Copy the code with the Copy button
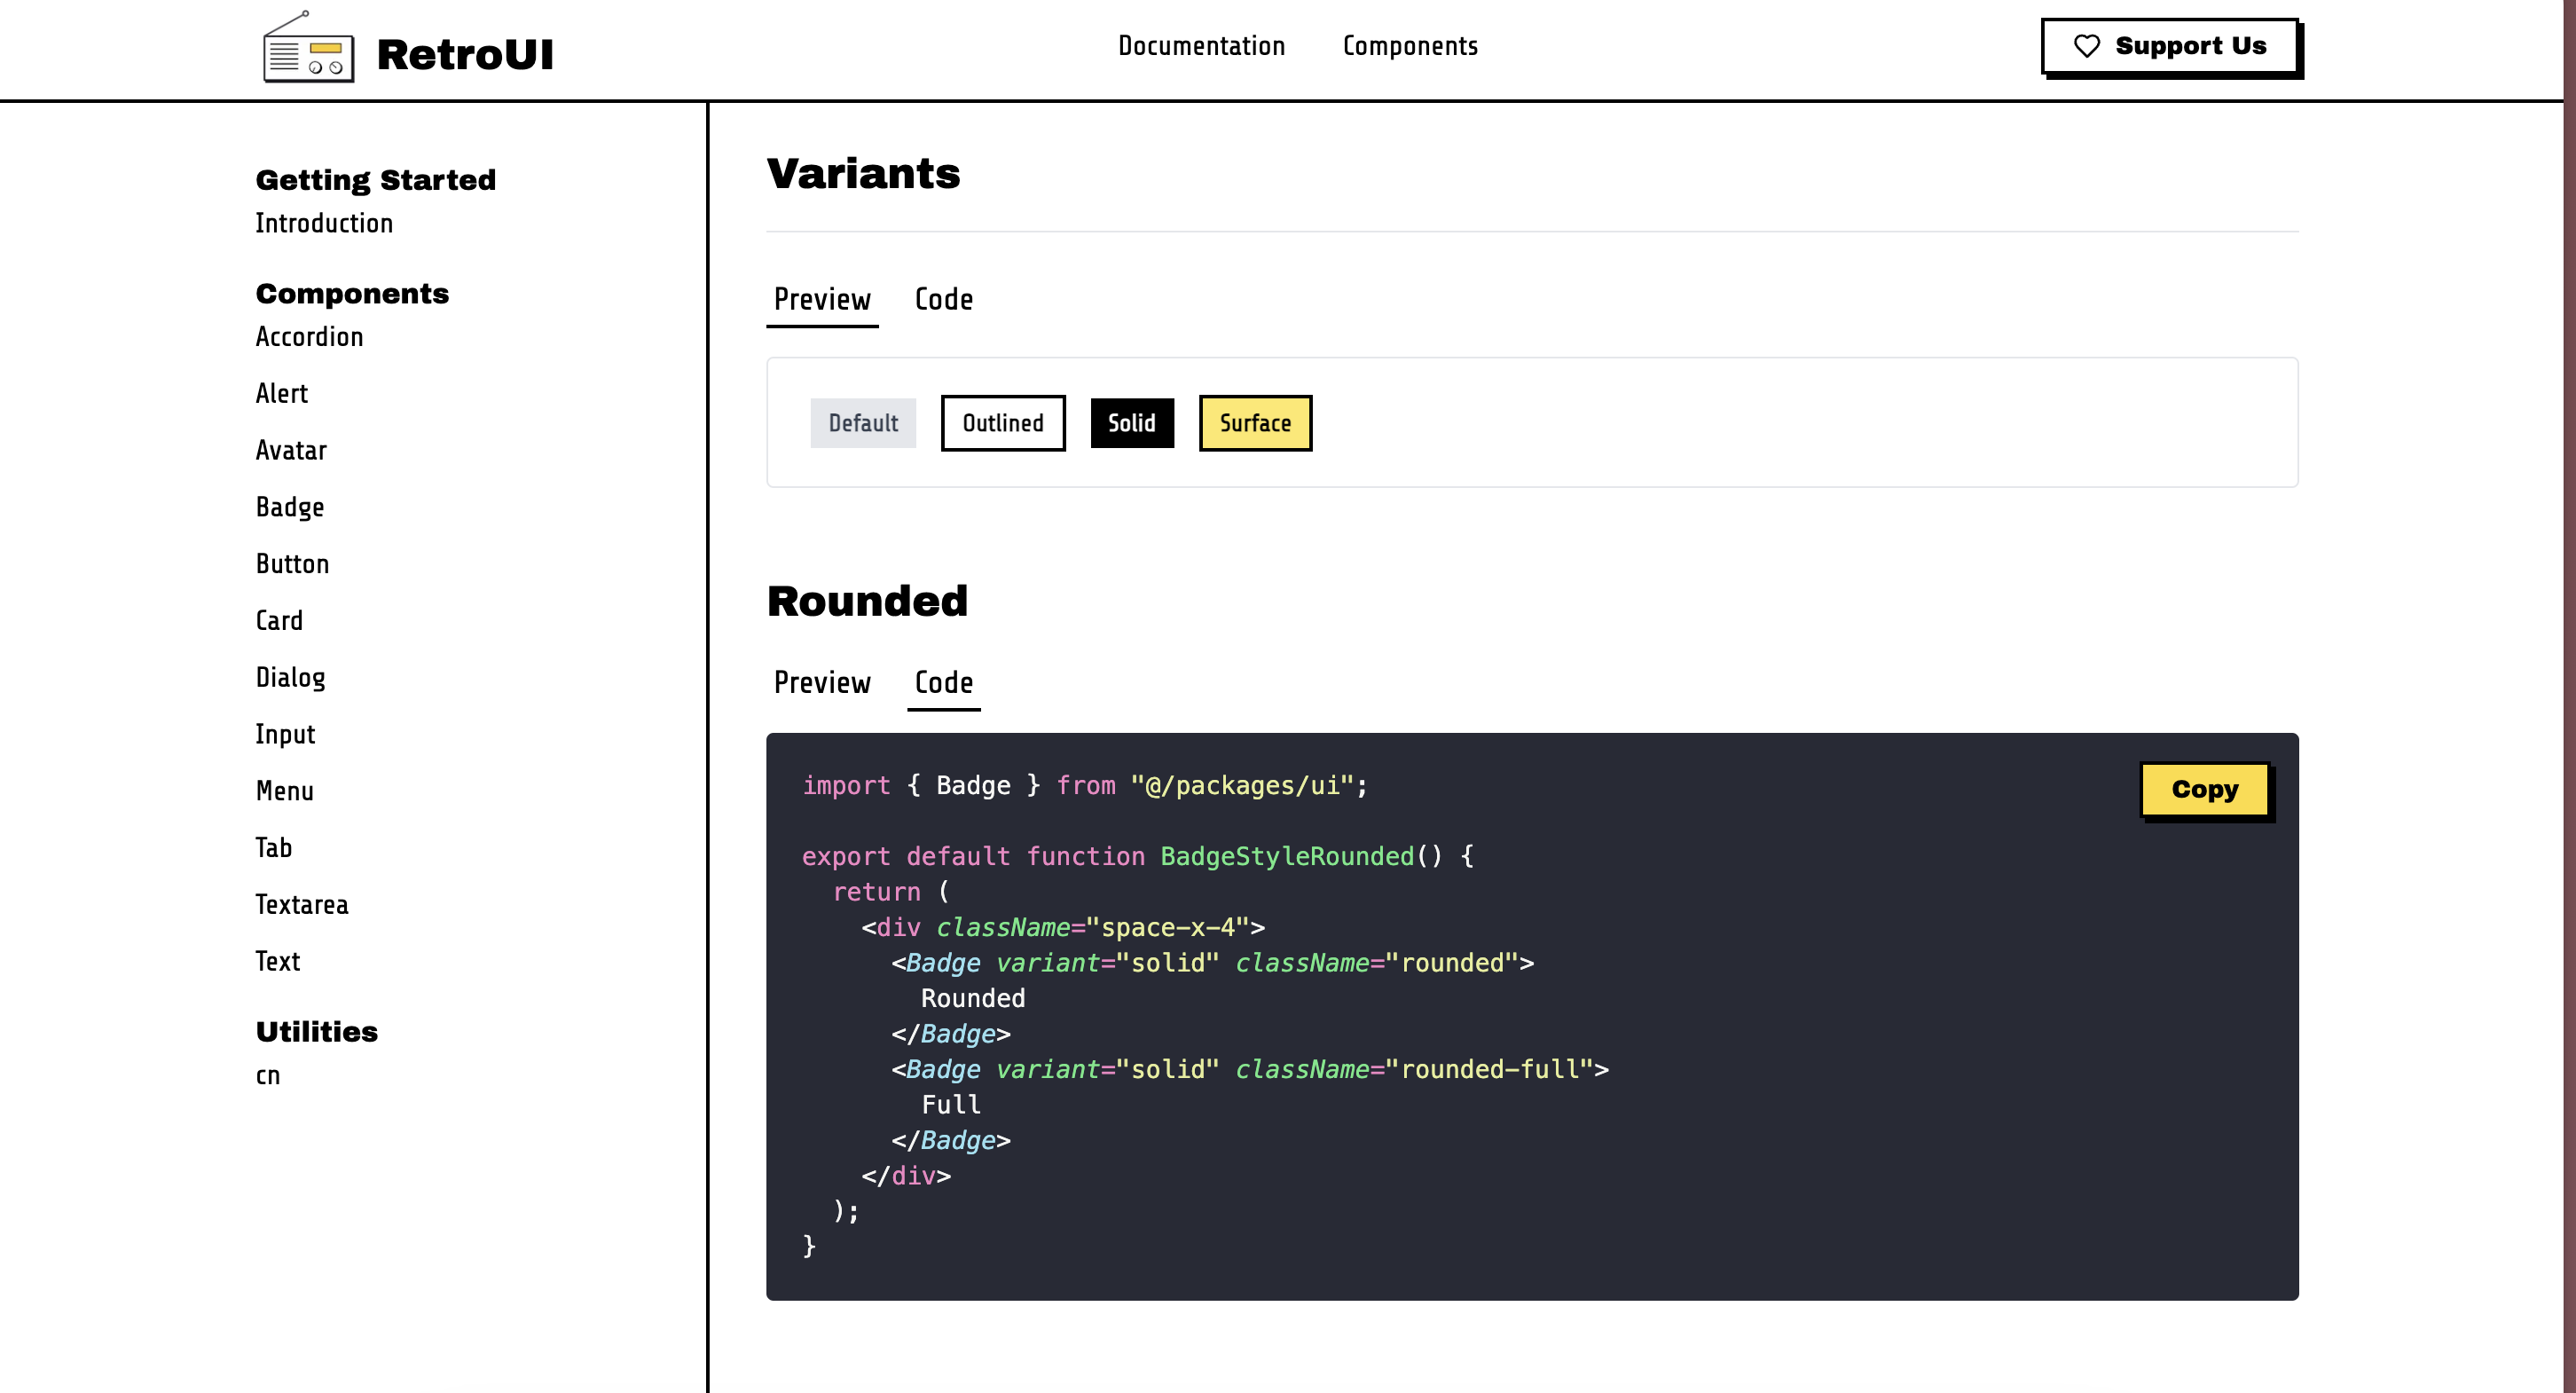Image resolution: width=2576 pixels, height=1393 pixels. (x=2205, y=790)
